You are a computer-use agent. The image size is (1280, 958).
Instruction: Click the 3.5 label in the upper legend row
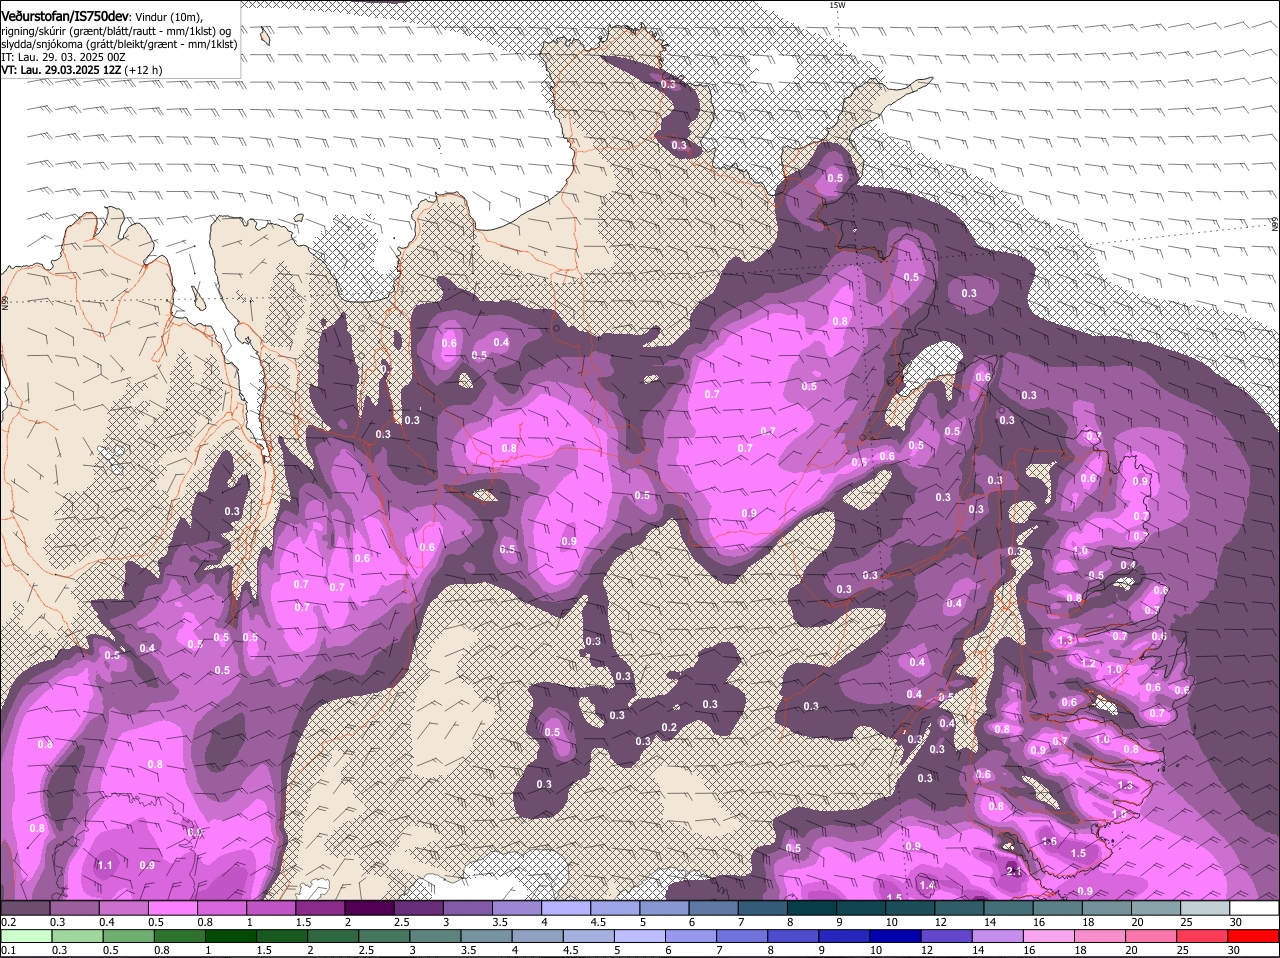point(501,921)
